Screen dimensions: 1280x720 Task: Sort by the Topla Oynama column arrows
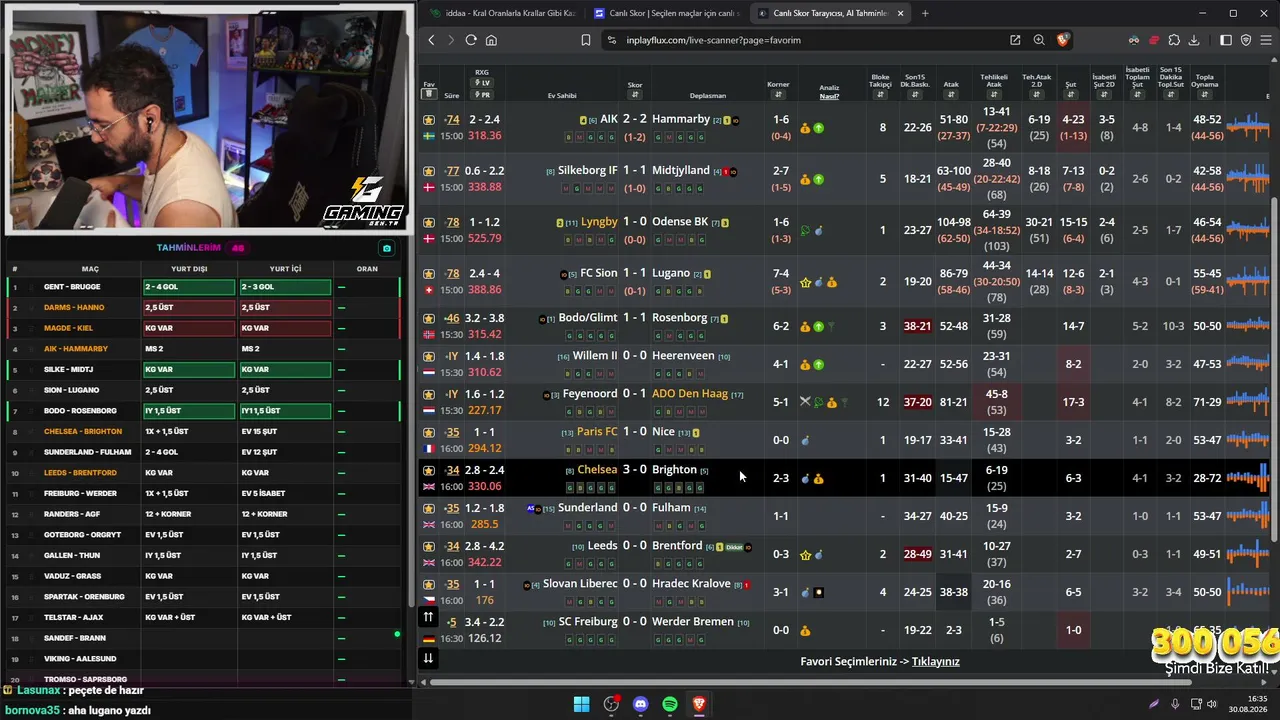click(x=1205, y=95)
